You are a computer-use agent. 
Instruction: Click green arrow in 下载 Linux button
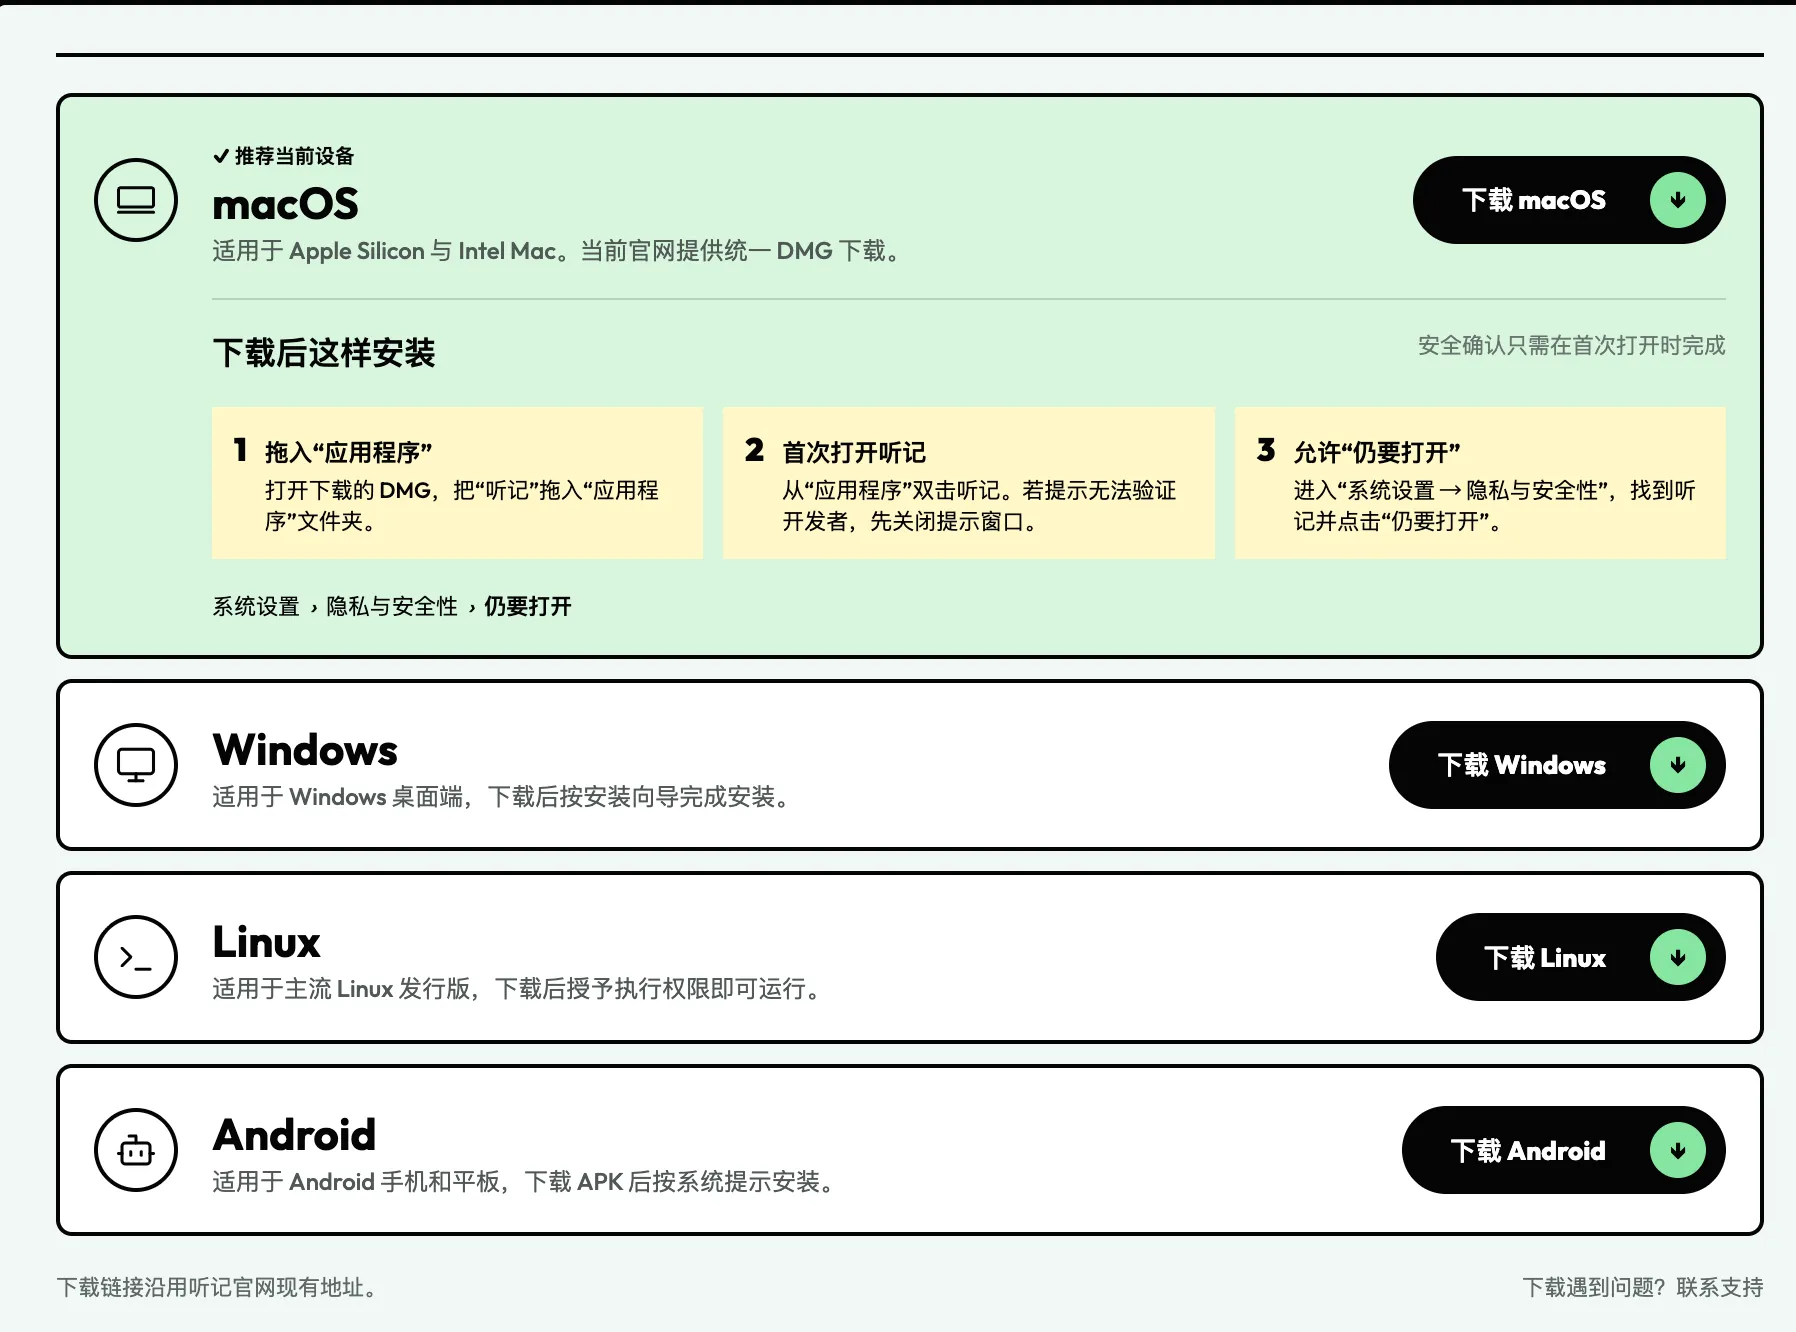coord(1678,957)
